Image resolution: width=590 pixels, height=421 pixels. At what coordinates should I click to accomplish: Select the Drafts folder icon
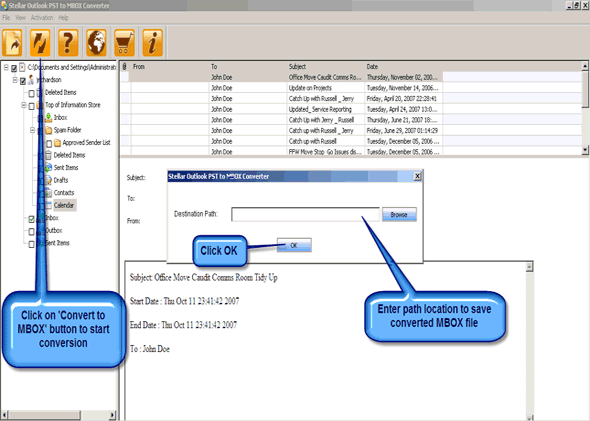(x=48, y=180)
